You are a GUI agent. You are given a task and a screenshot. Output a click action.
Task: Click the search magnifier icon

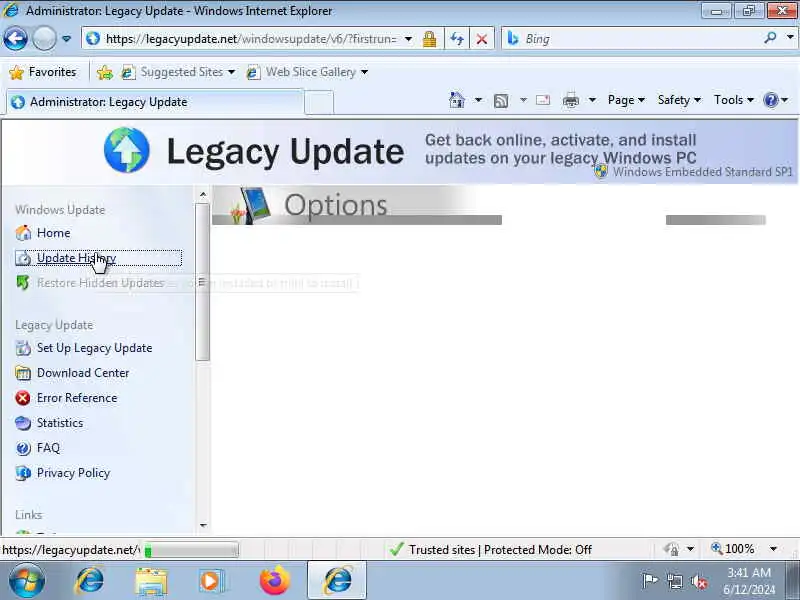point(770,37)
